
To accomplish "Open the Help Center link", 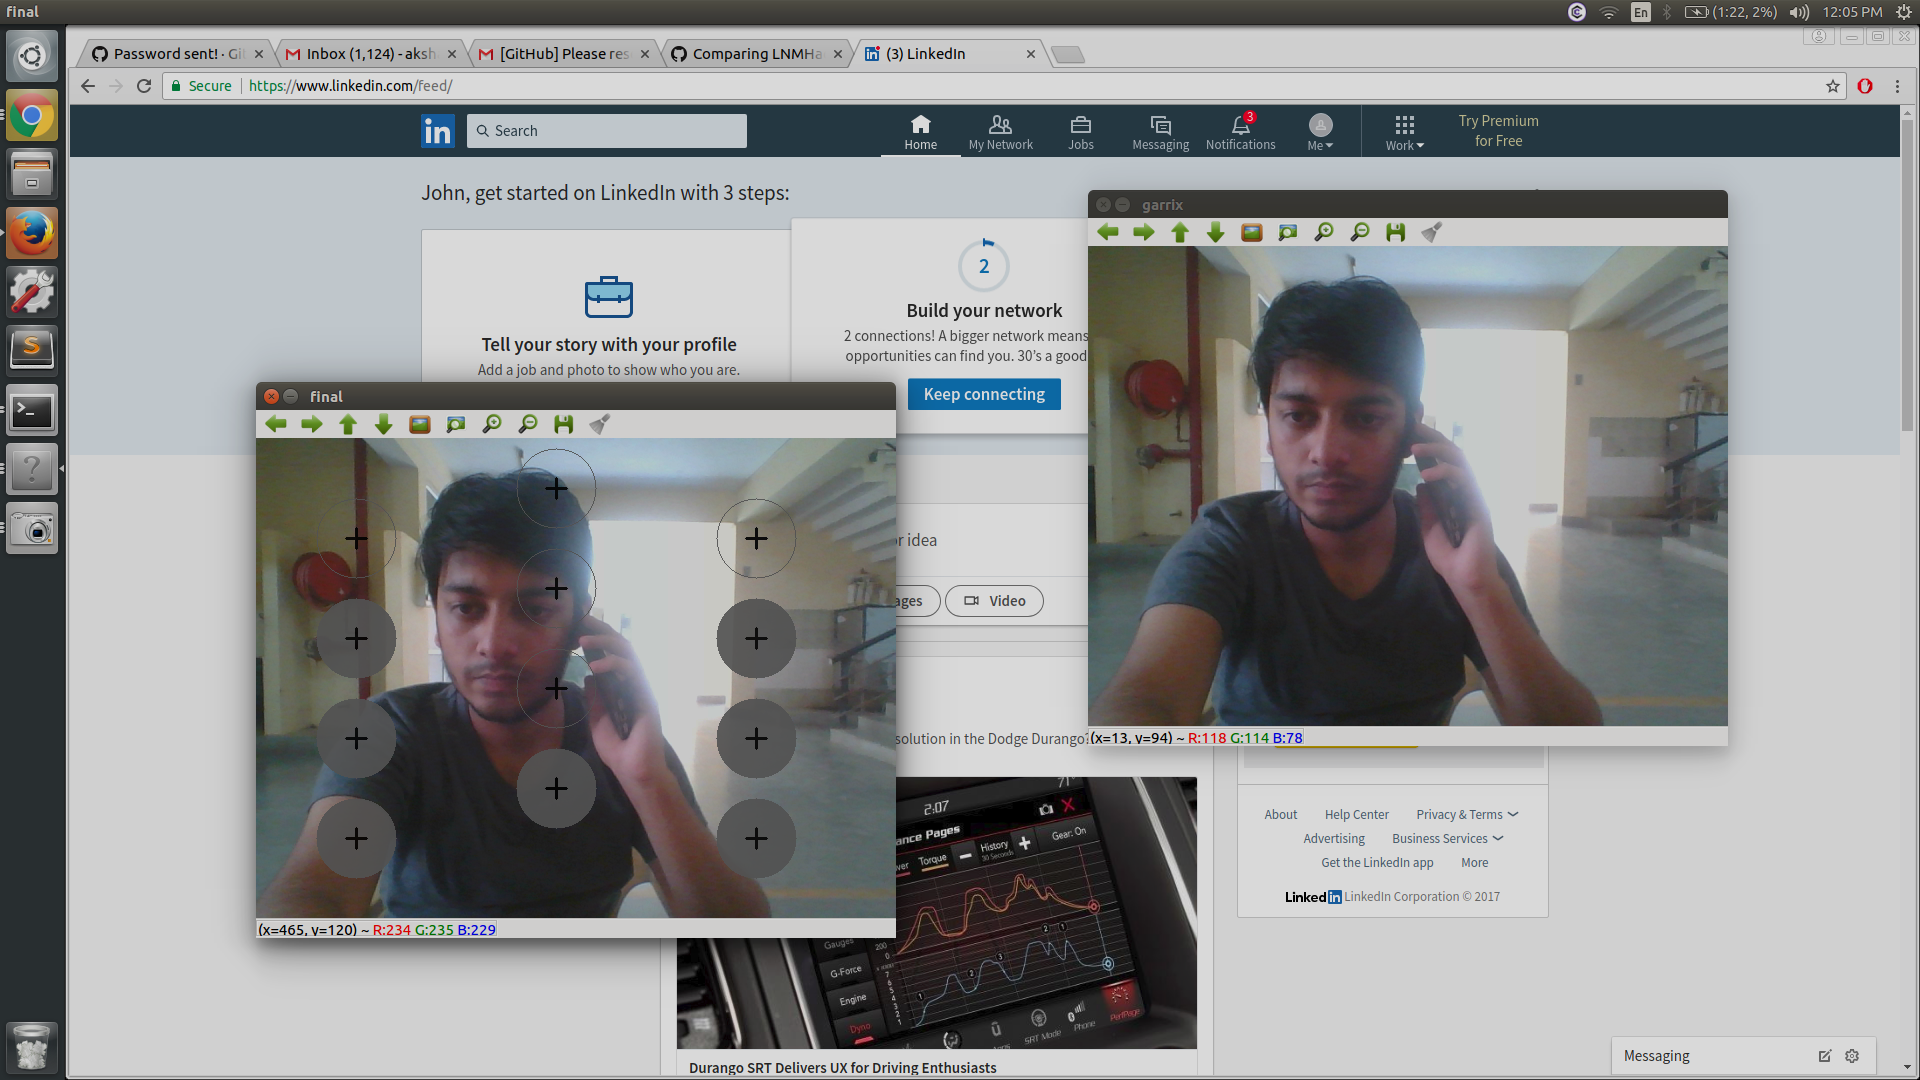I will click(x=1356, y=815).
